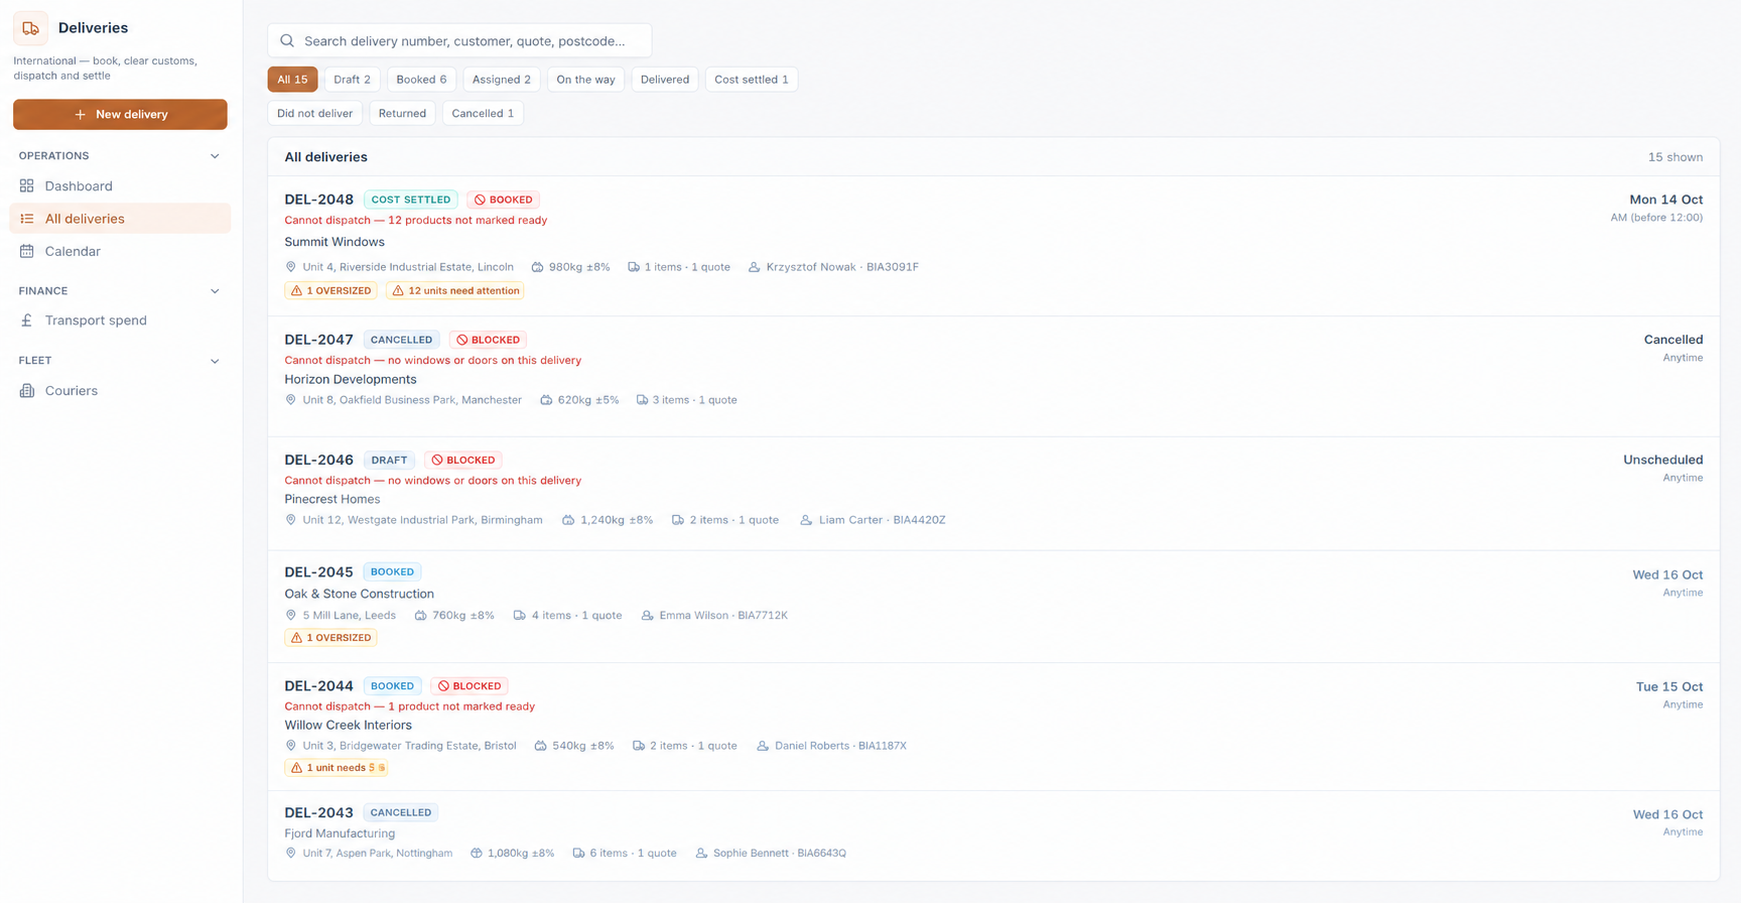Image resolution: width=1741 pixels, height=903 pixels.
Task: Open All deliveries in sidebar
Action: point(120,219)
